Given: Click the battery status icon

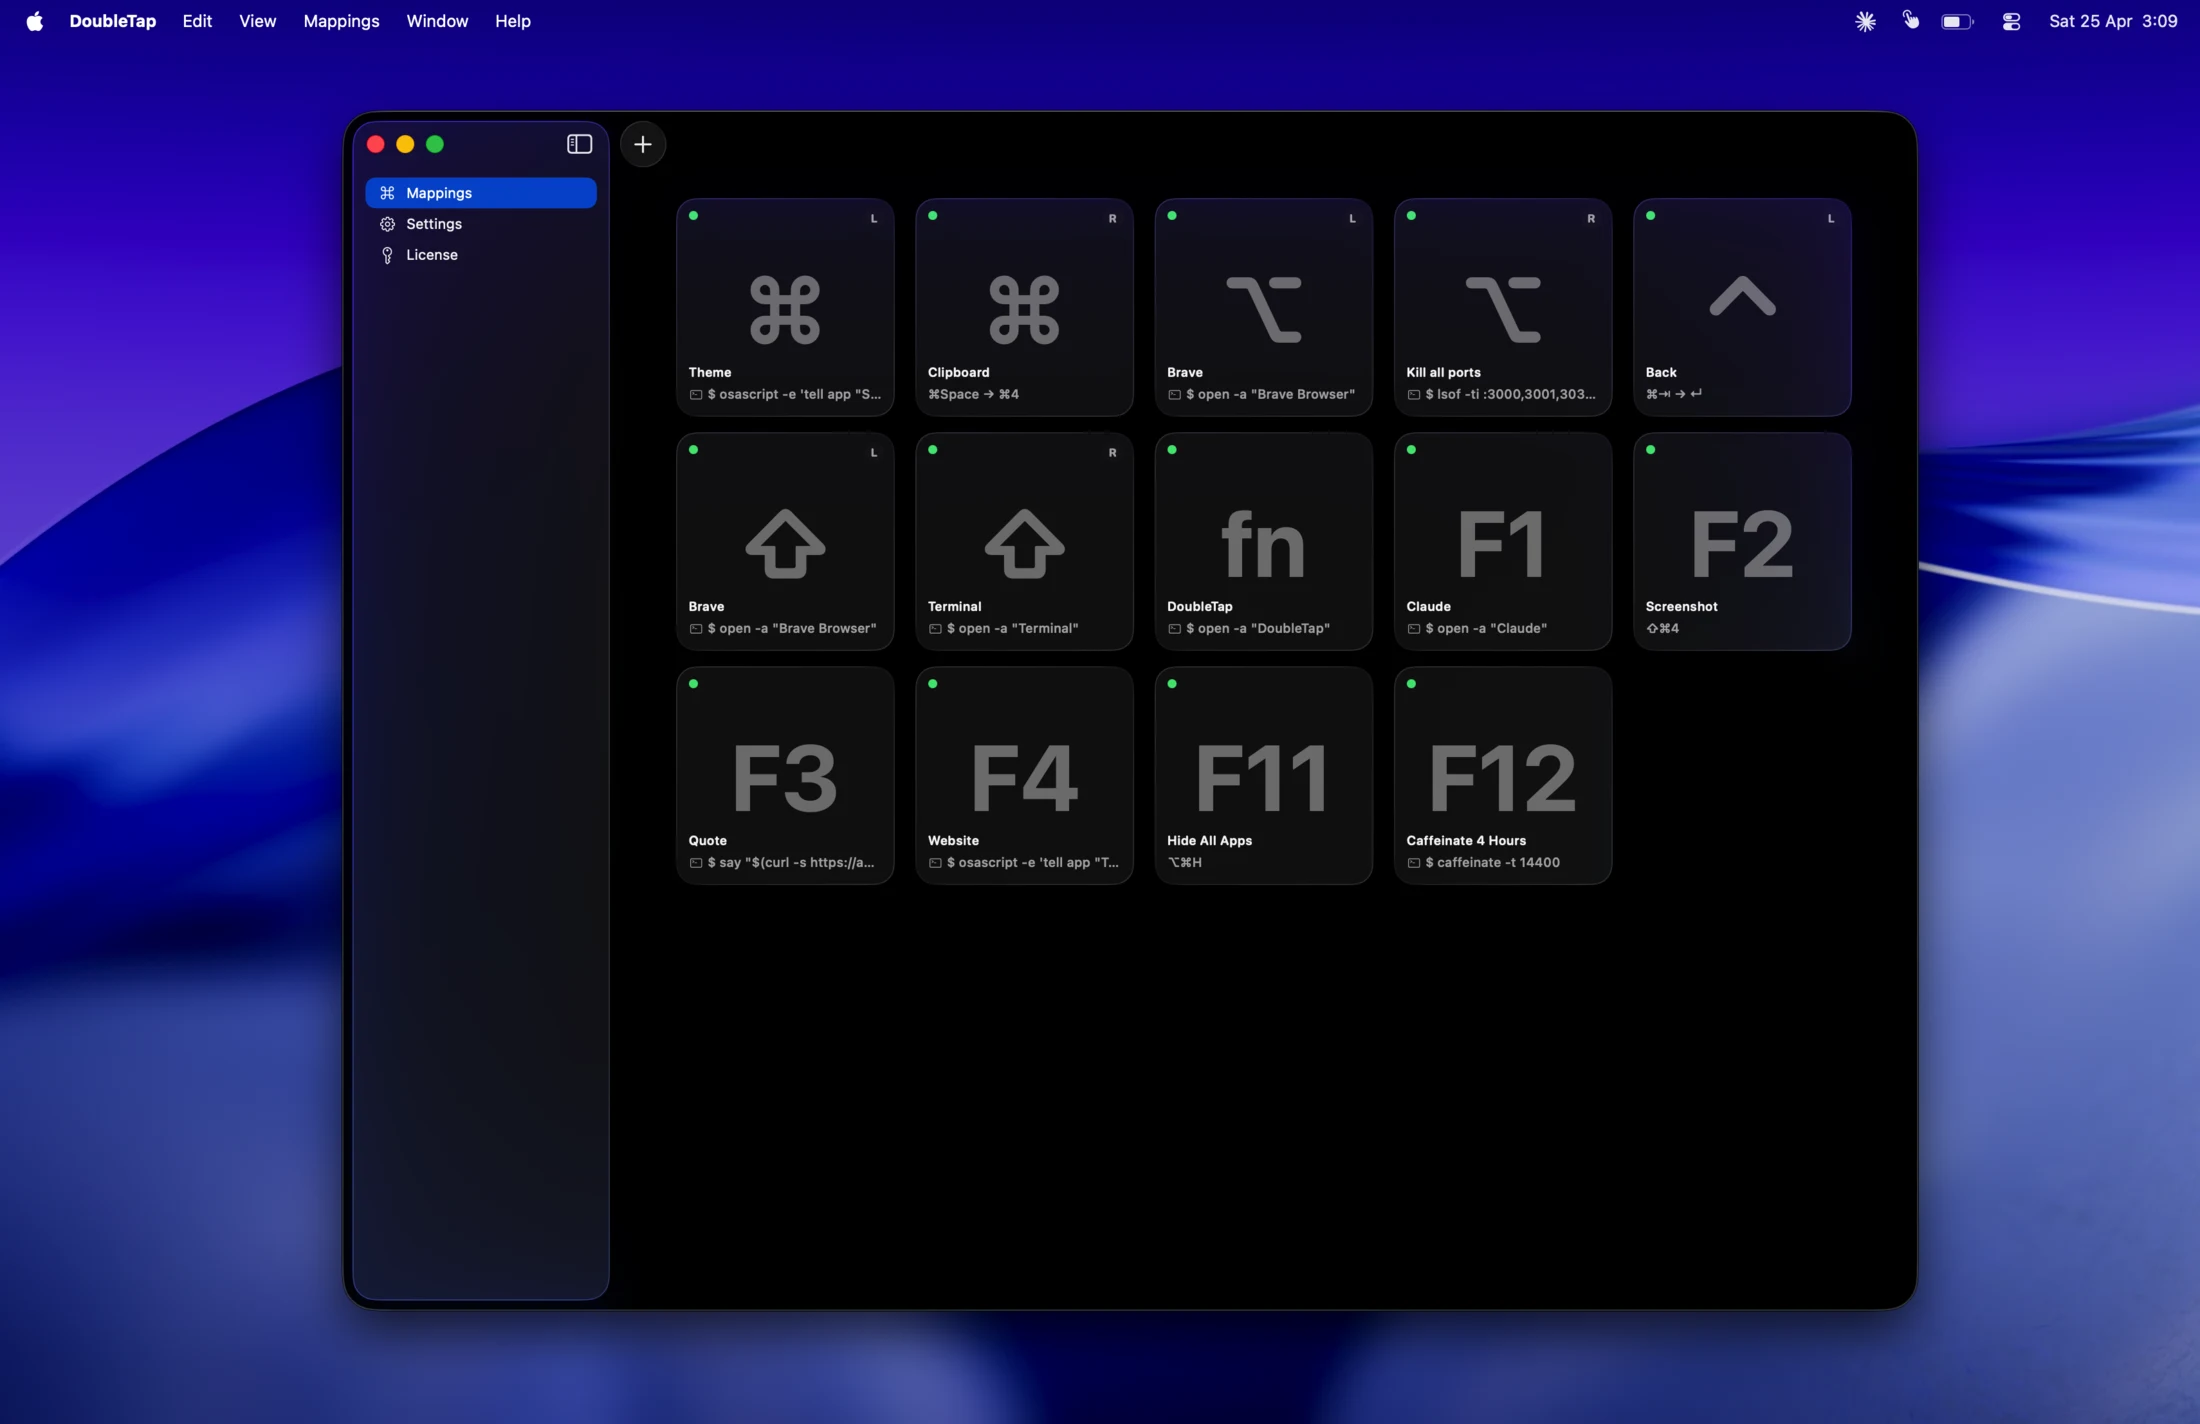Looking at the screenshot, I should [1957, 21].
